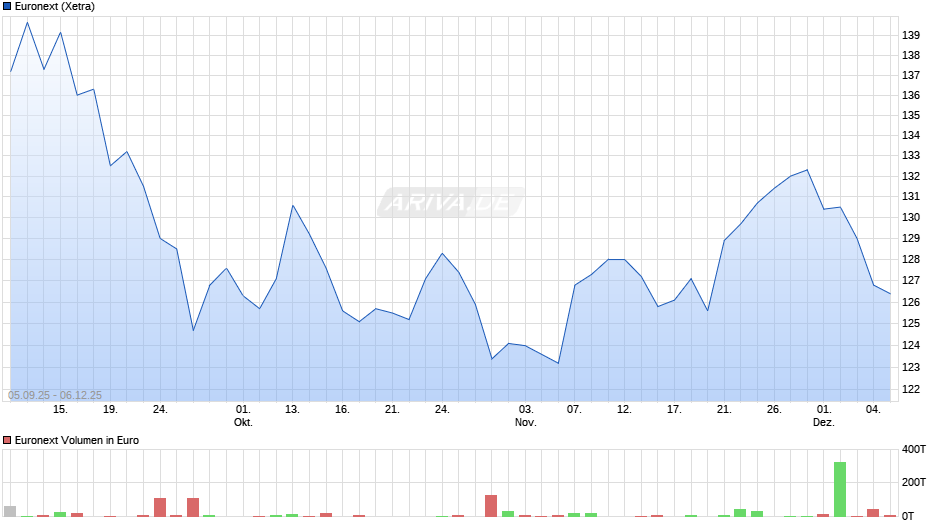Click the red Euronext Volumen legend swatch
940x526 pixels.
click(x=7, y=440)
